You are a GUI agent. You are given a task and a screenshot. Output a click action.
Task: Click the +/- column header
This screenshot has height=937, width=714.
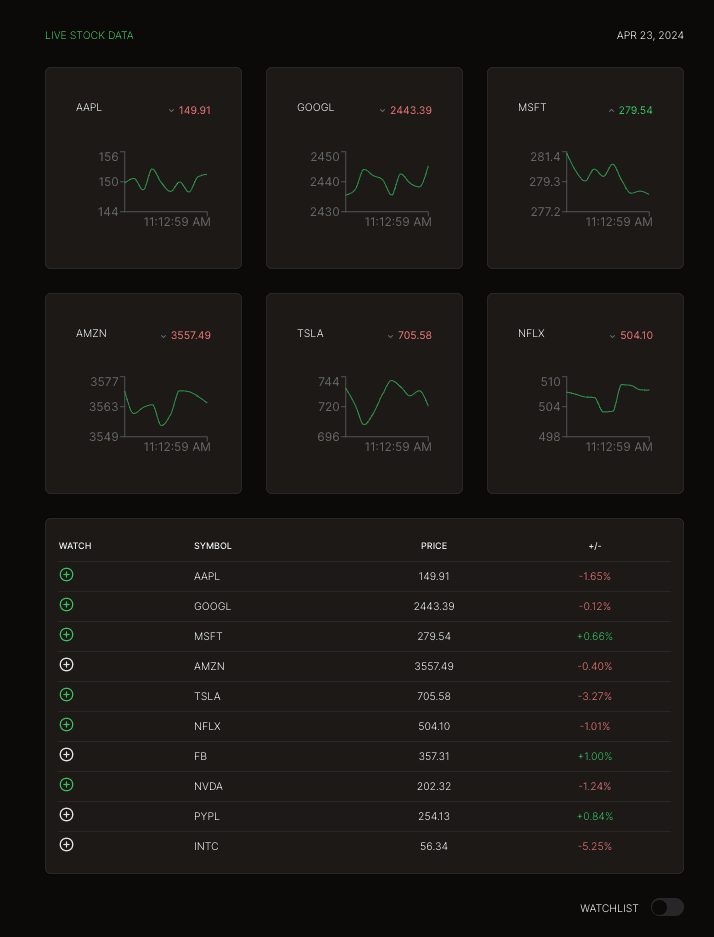[x=595, y=546]
